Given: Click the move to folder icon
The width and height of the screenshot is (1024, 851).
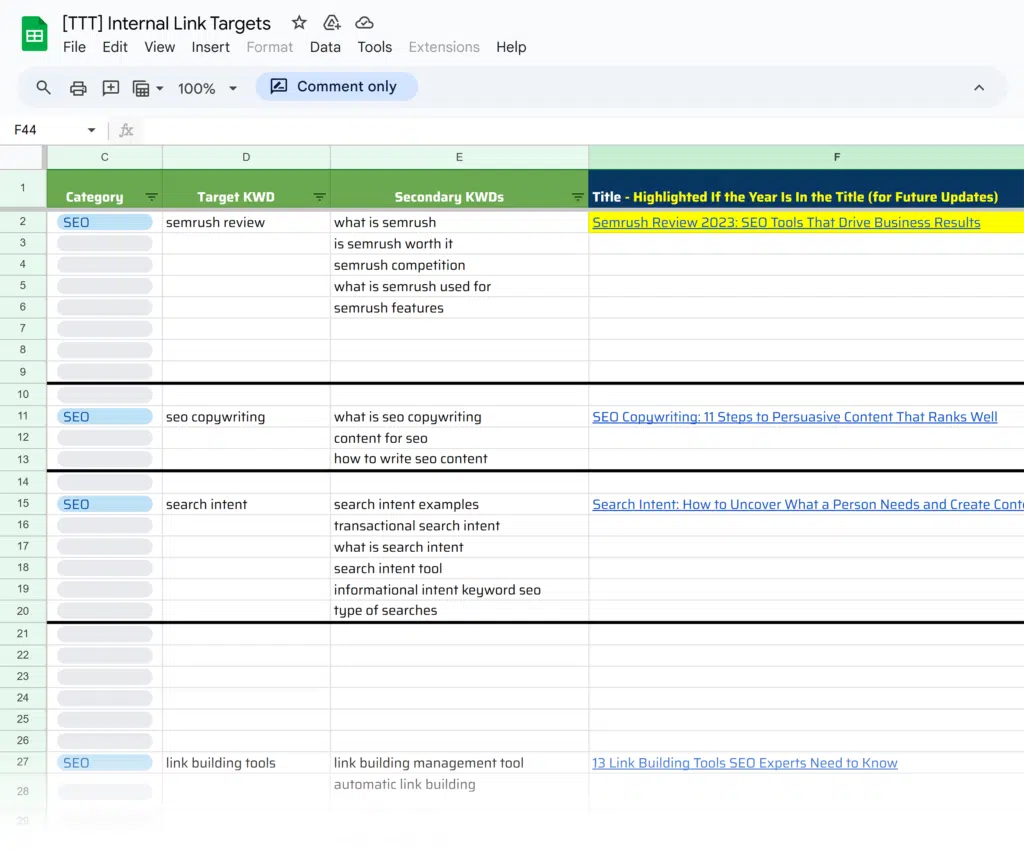Looking at the screenshot, I should [x=331, y=23].
